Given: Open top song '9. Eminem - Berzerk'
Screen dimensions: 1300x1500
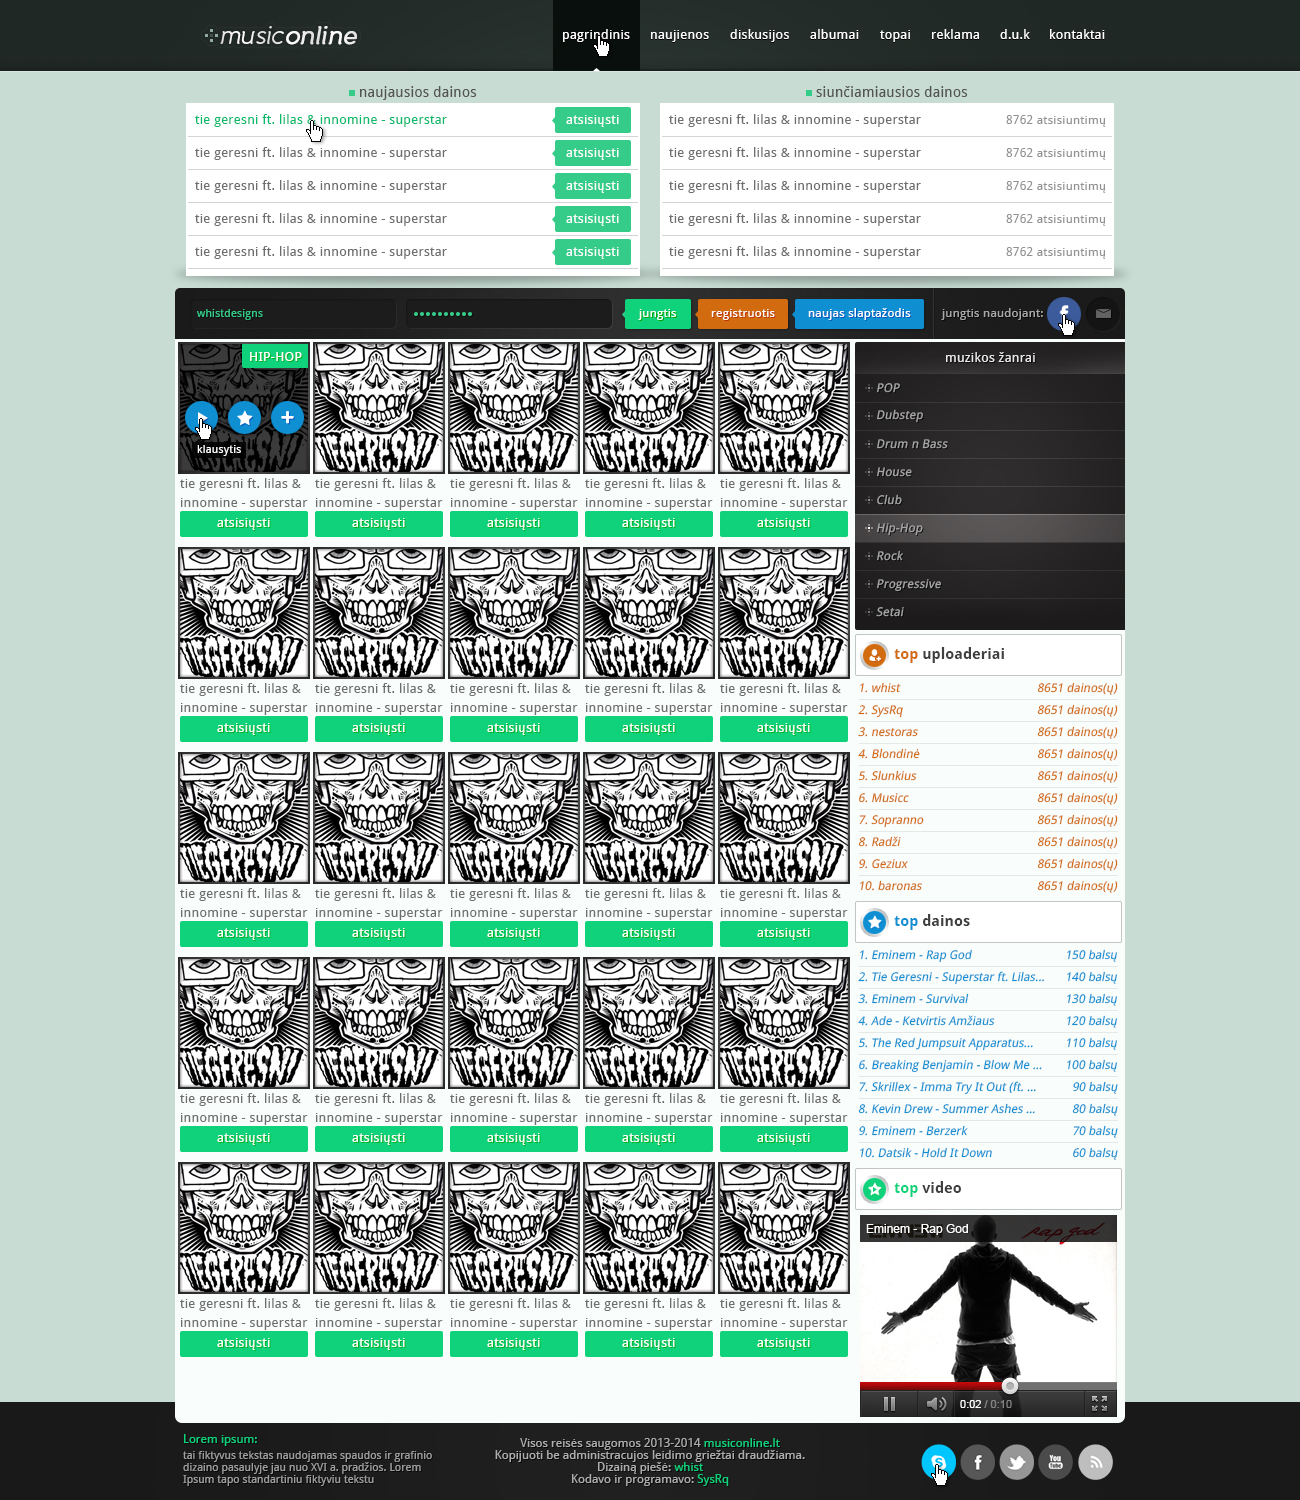Looking at the screenshot, I should [x=913, y=1131].
